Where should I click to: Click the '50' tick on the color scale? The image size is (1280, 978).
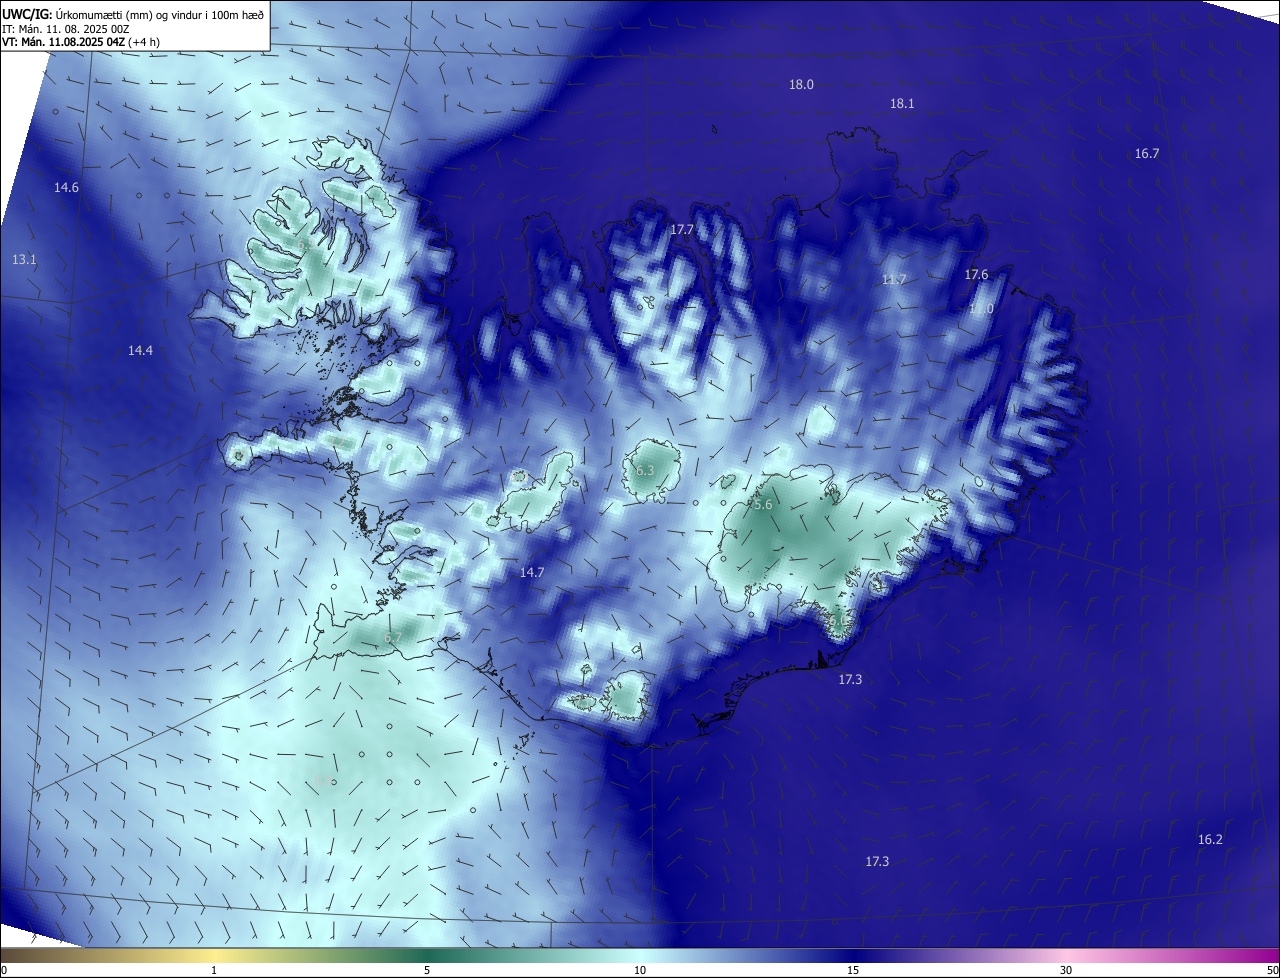1272,970
